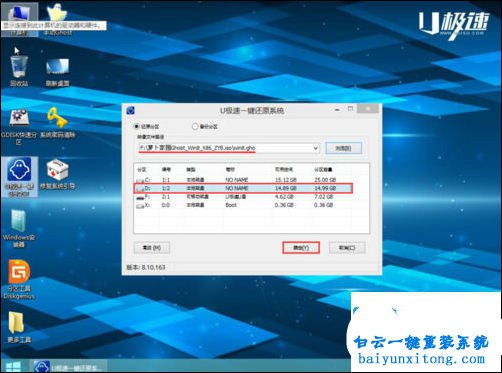Select the "0:0" number cell
This screenshot has width=502, height=373.
coord(166,205)
